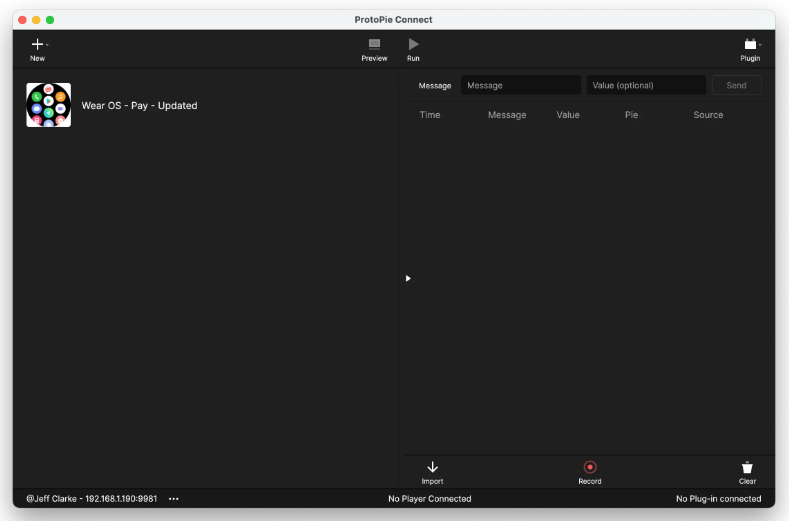789x521 pixels.
Task: Select the 'Wear OS - Pay - Updated' title
Action: pyautogui.click(x=139, y=106)
